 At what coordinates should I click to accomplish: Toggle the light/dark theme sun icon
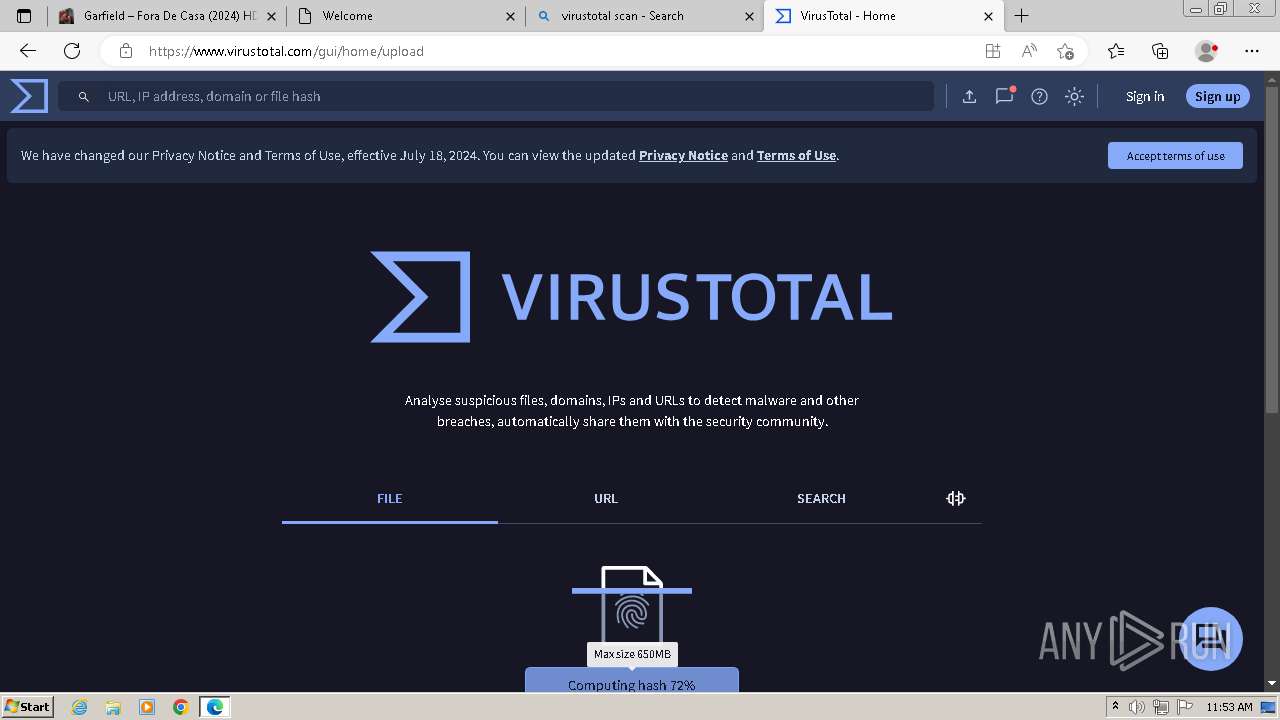[x=1074, y=96]
